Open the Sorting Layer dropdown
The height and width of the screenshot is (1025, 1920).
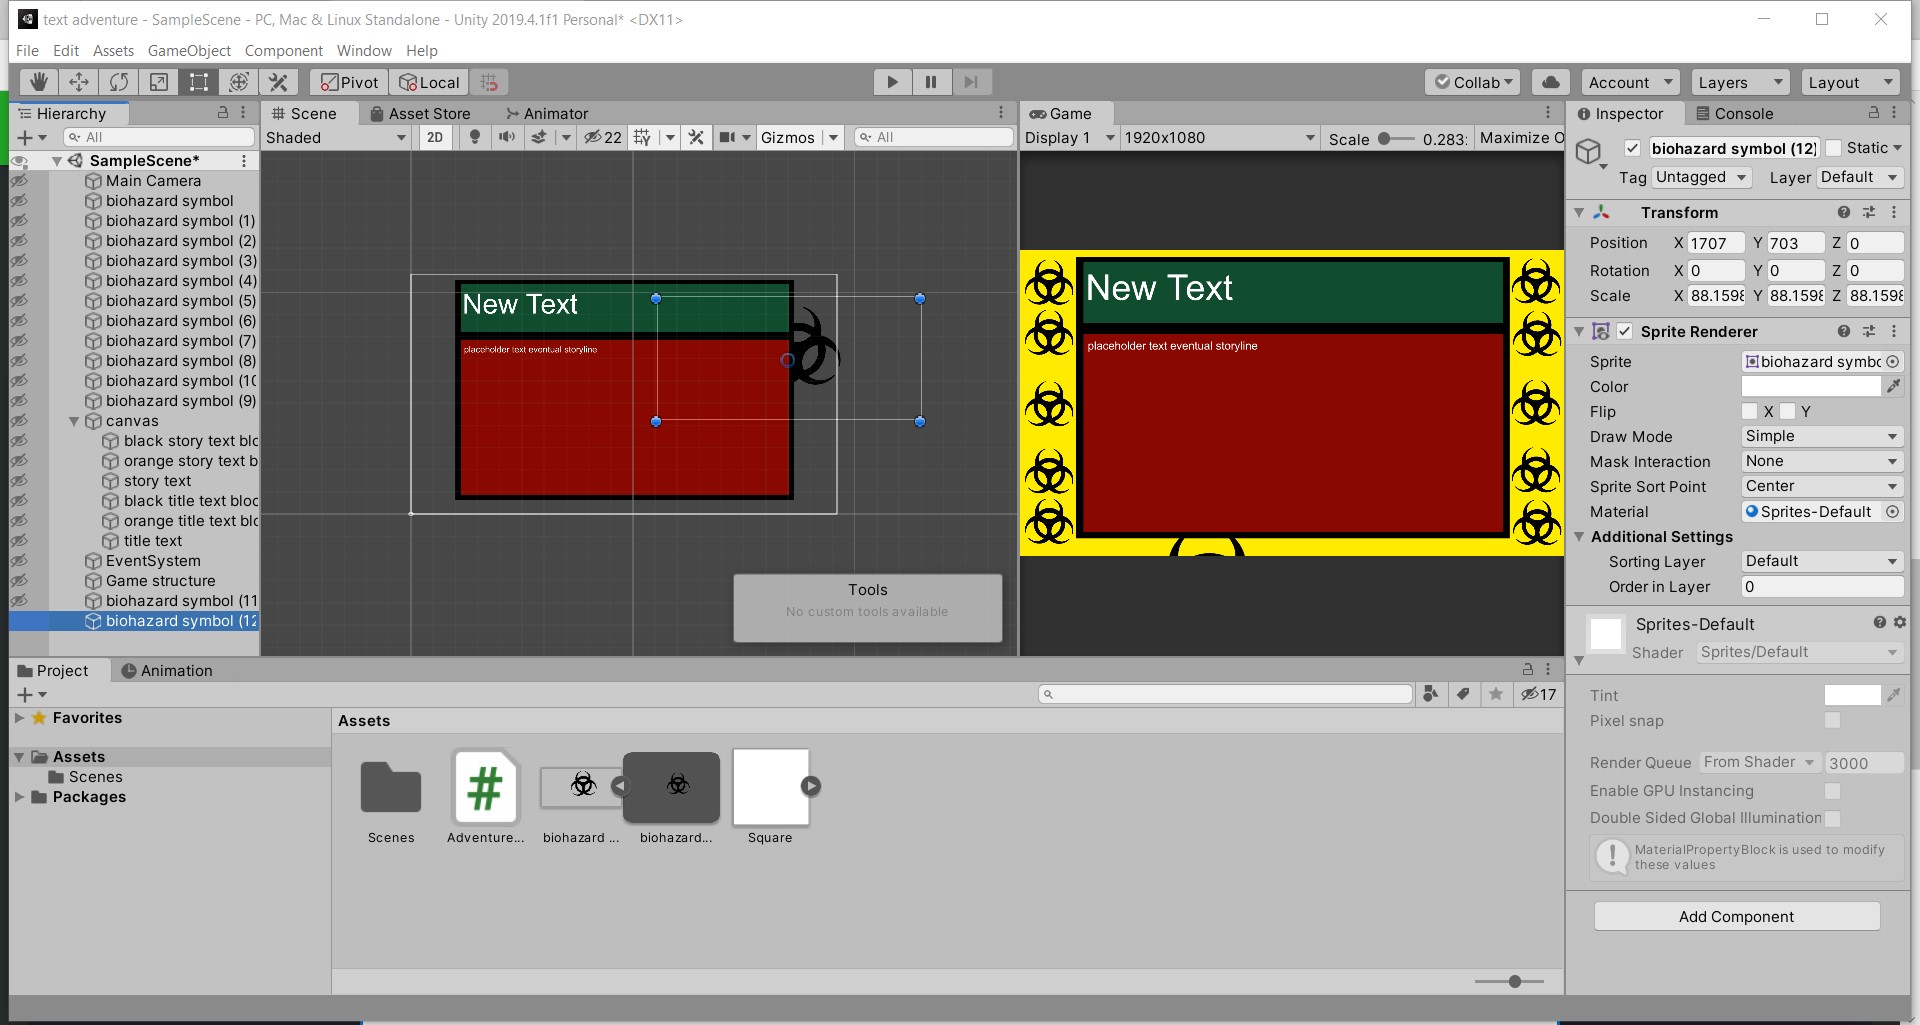pyautogui.click(x=1820, y=561)
